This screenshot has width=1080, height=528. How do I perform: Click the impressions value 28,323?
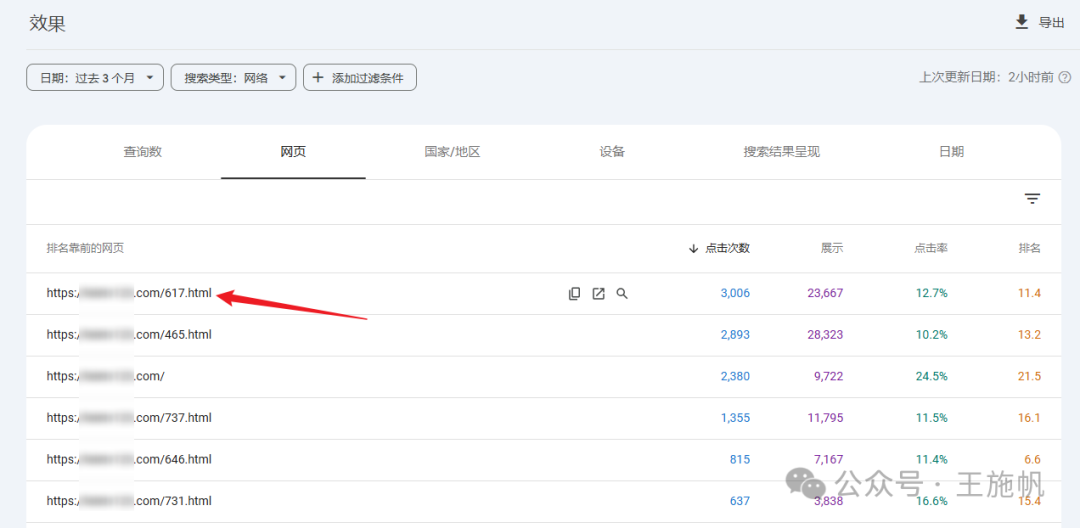[825, 335]
